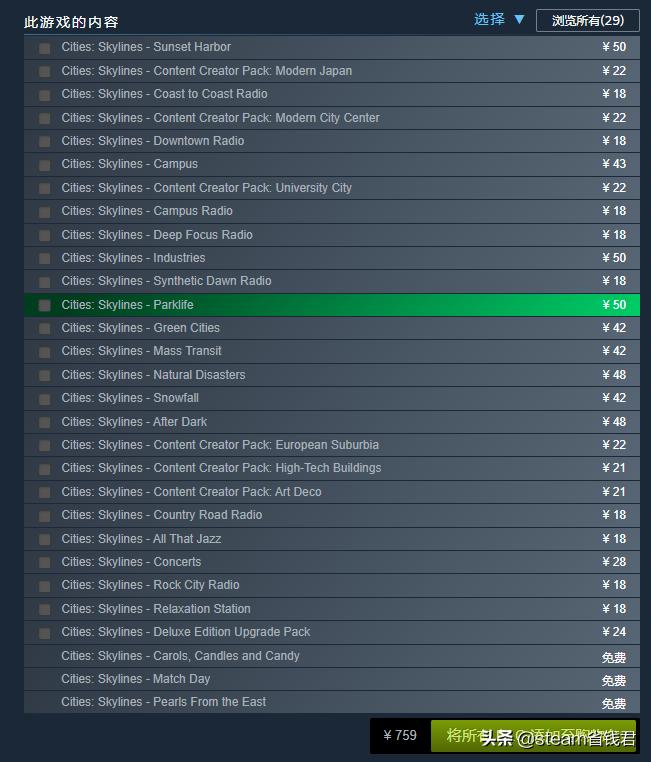Click the ¥ 43 price of Campus
Image resolution: width=651 pixels, height=762 pixels.
tap(614, 164)
